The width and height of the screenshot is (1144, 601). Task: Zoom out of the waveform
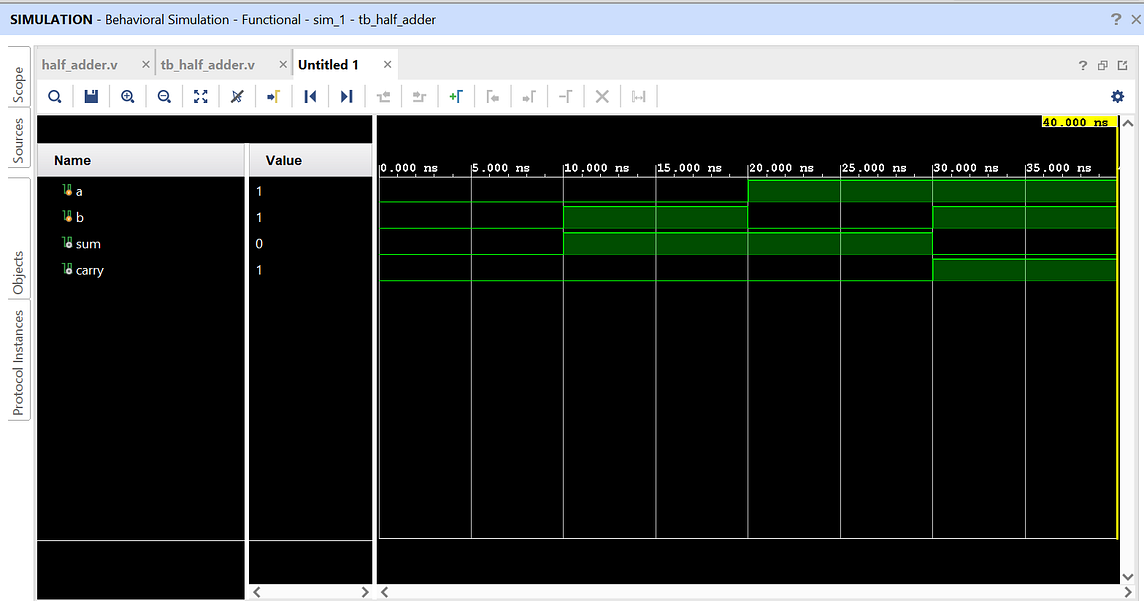pyautogui.click(x=164, y=96)
